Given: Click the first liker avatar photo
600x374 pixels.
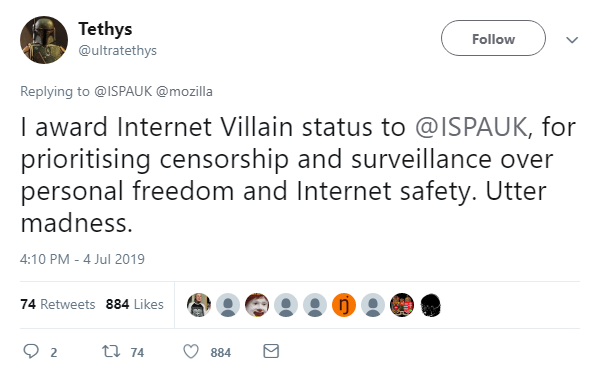Looking at the screenshot, I should (x=199, y=305).
